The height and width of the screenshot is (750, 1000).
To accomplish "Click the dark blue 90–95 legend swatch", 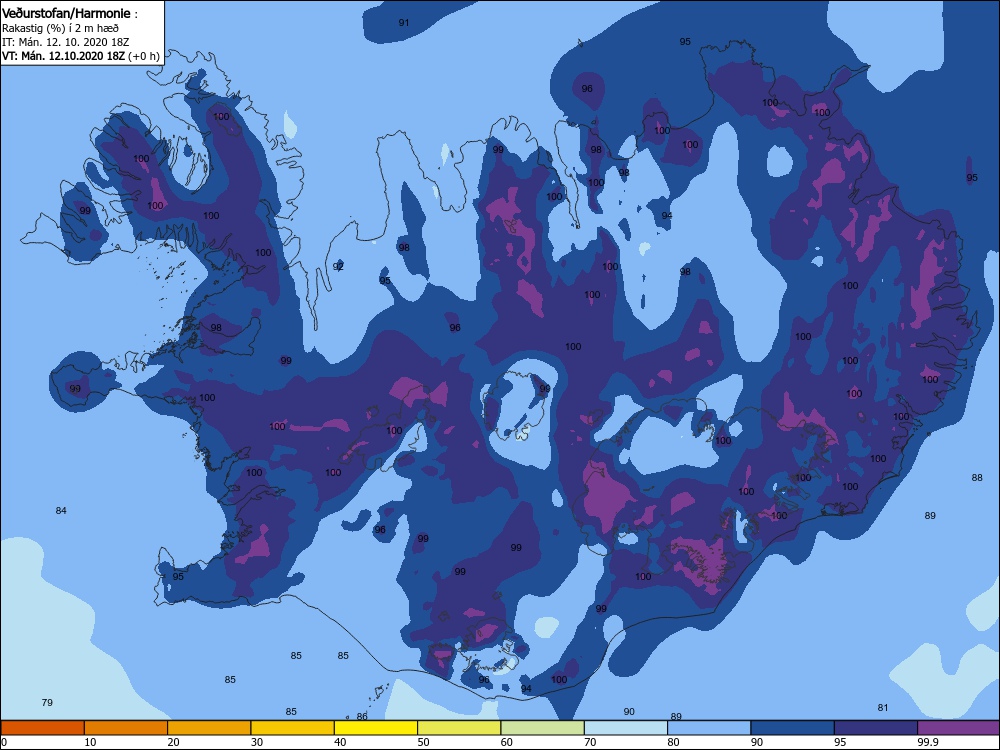I will 793,728.
